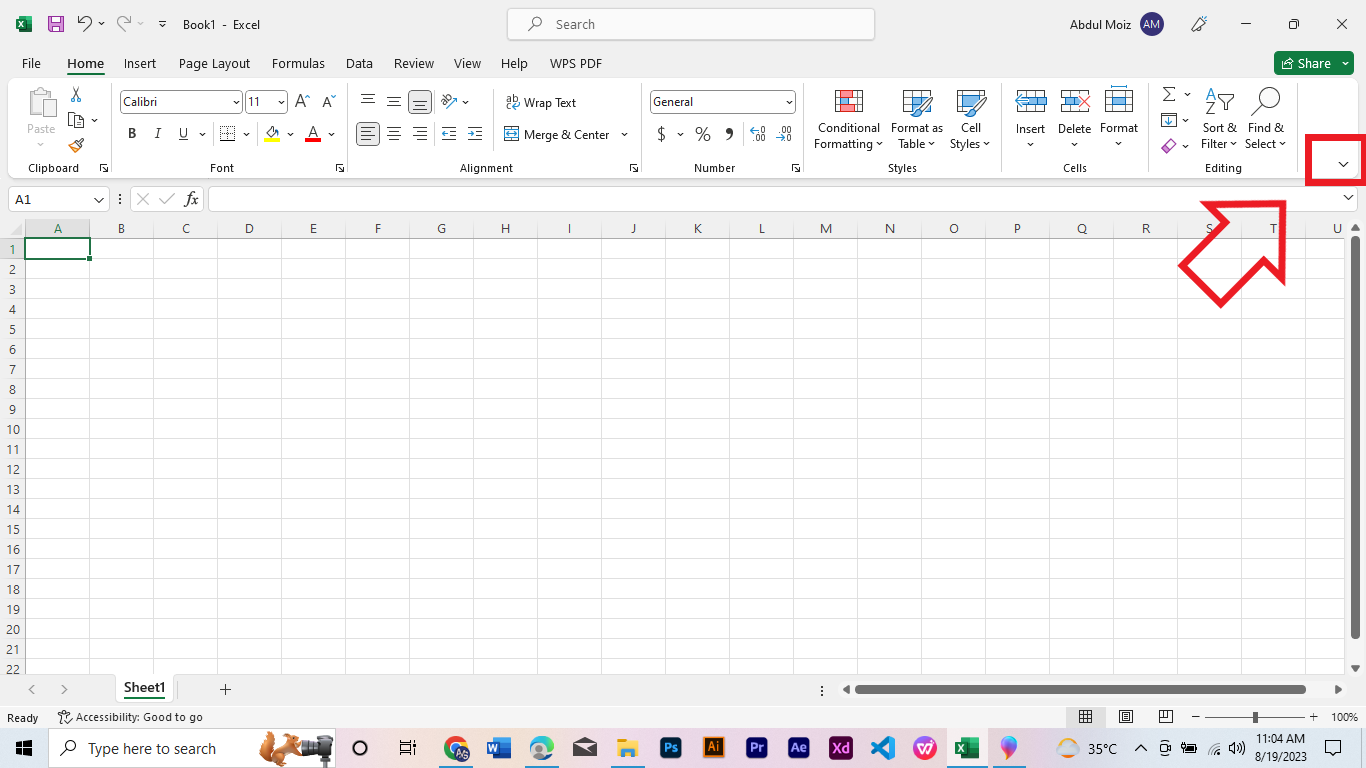Image resolution: width=1366 pixels, height=768 pixels.
Task: Click the Orientation text angle icon
Action: click(449, 101)
